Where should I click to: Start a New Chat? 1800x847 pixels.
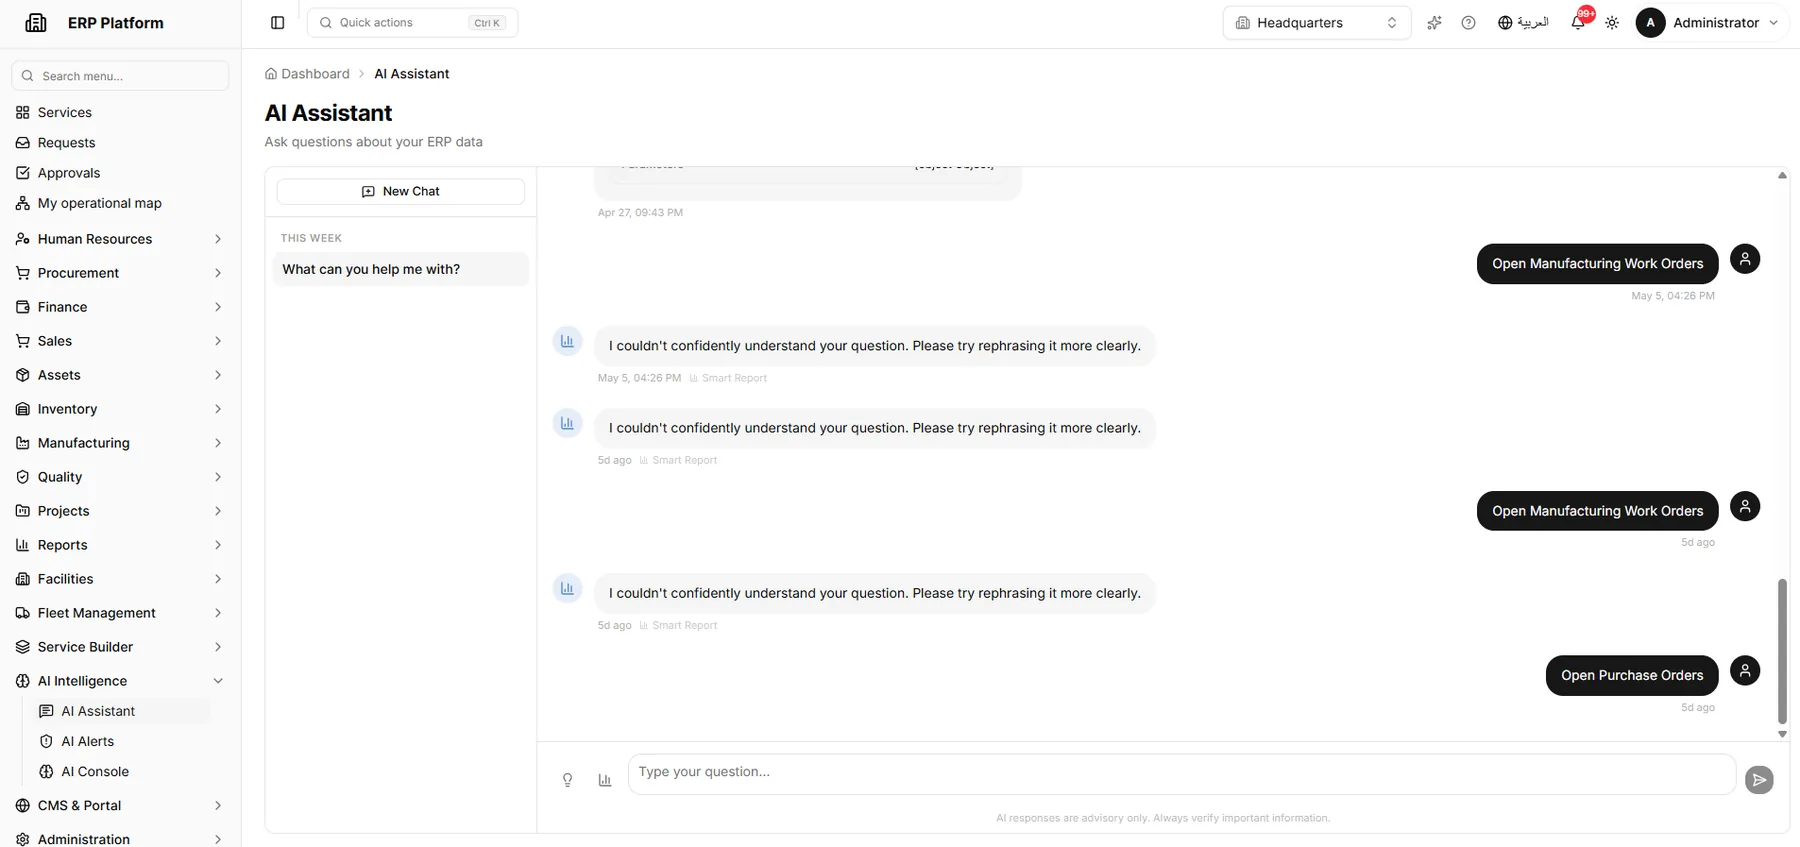coord(400,191)
